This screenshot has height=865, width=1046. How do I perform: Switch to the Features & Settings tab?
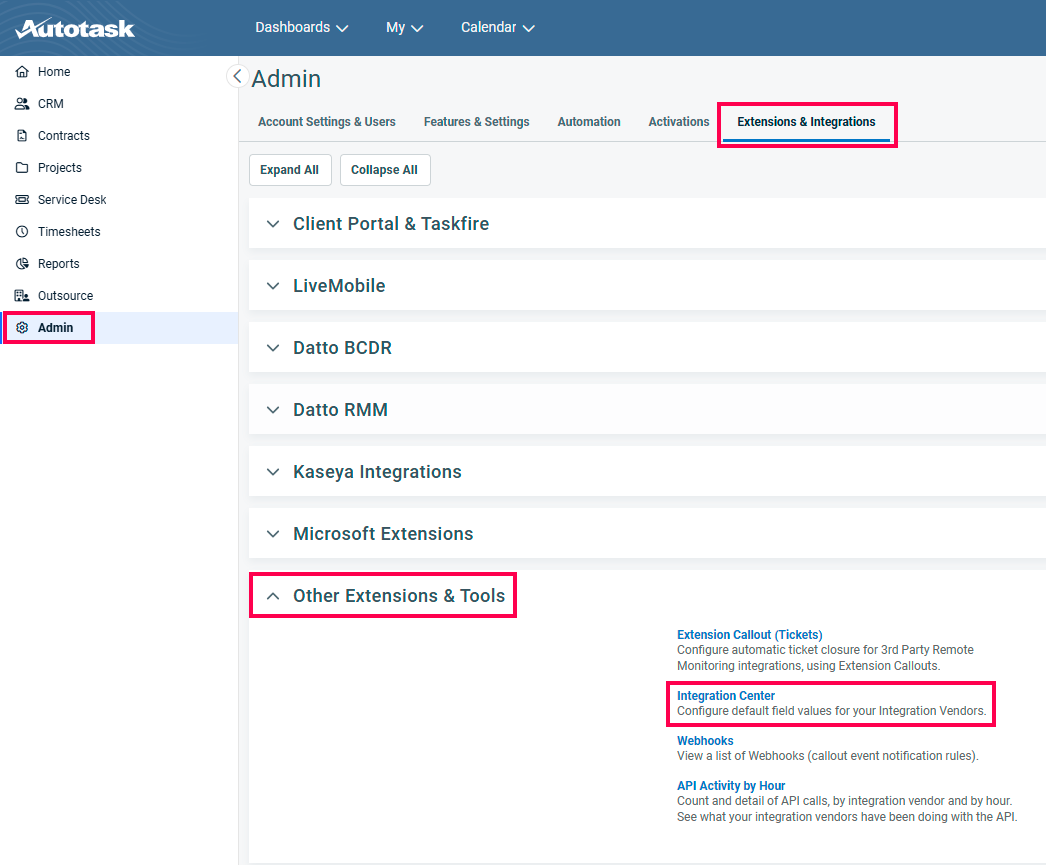(476, 122)
